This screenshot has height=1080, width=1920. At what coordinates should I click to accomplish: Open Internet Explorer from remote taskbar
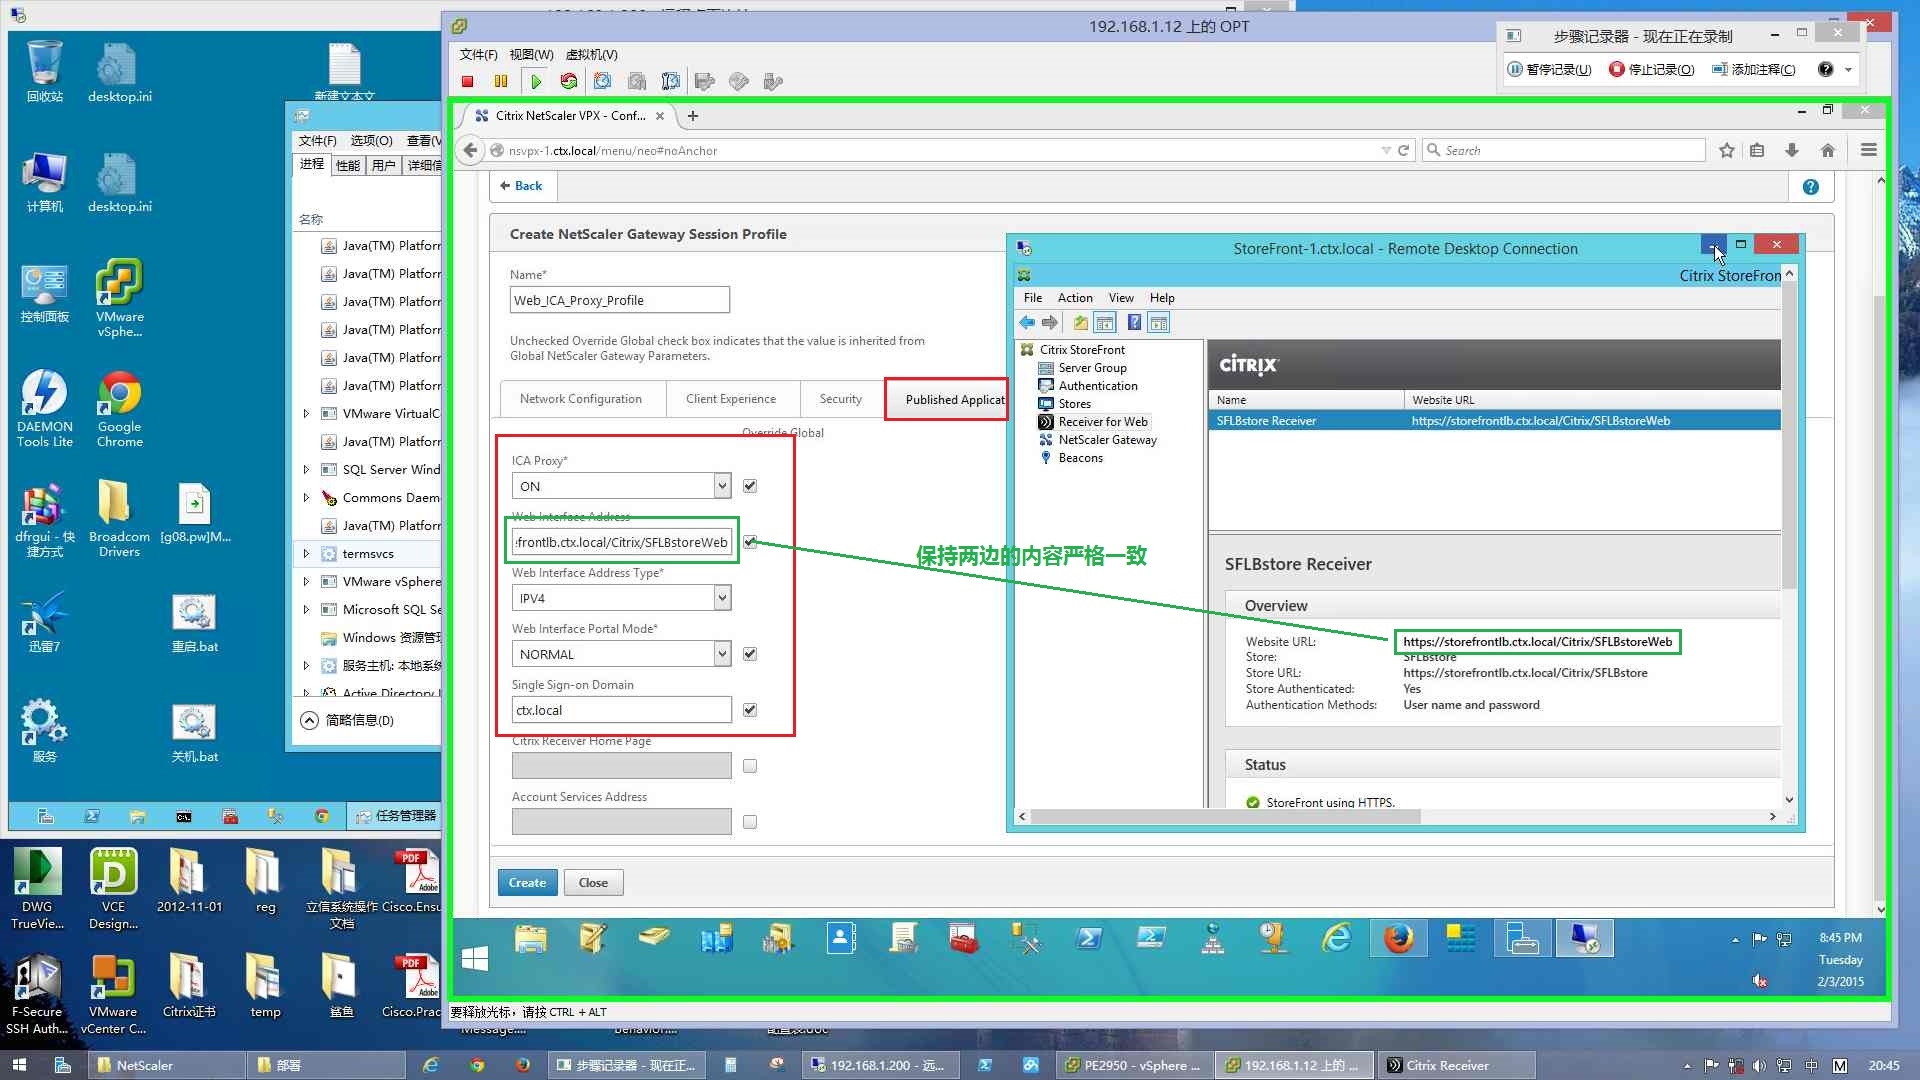pos(1337,939)
